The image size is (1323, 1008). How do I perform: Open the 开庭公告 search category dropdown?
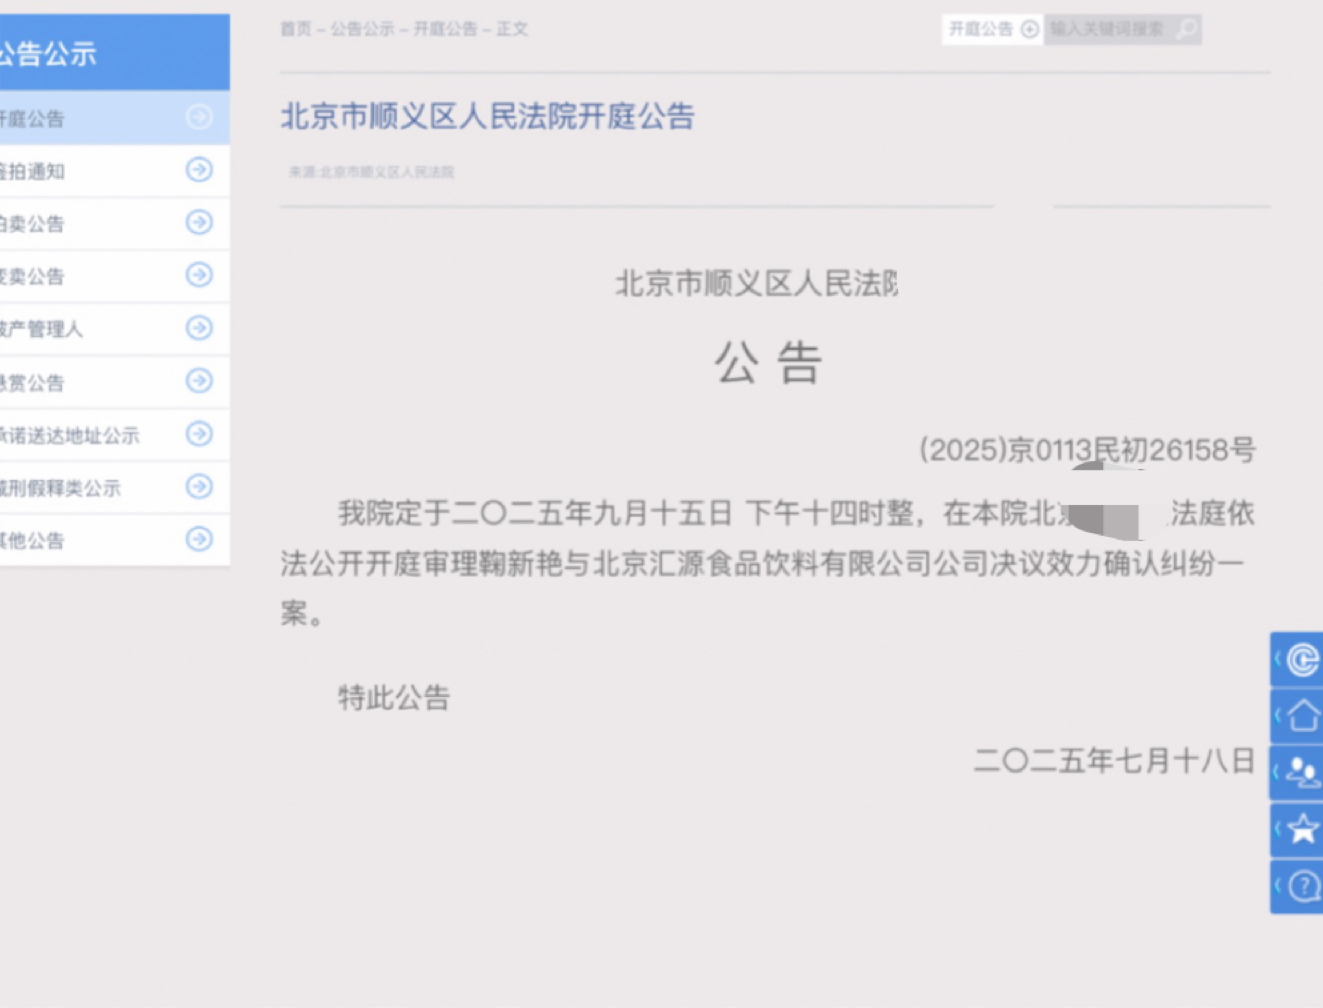coord(993,29)
